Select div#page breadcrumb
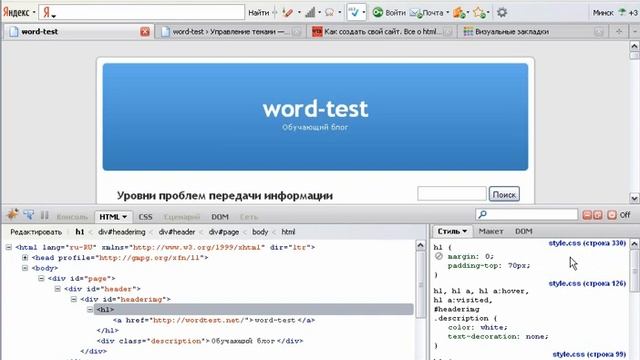This screenshot has height=360, width=640. (x=224, y=232)
